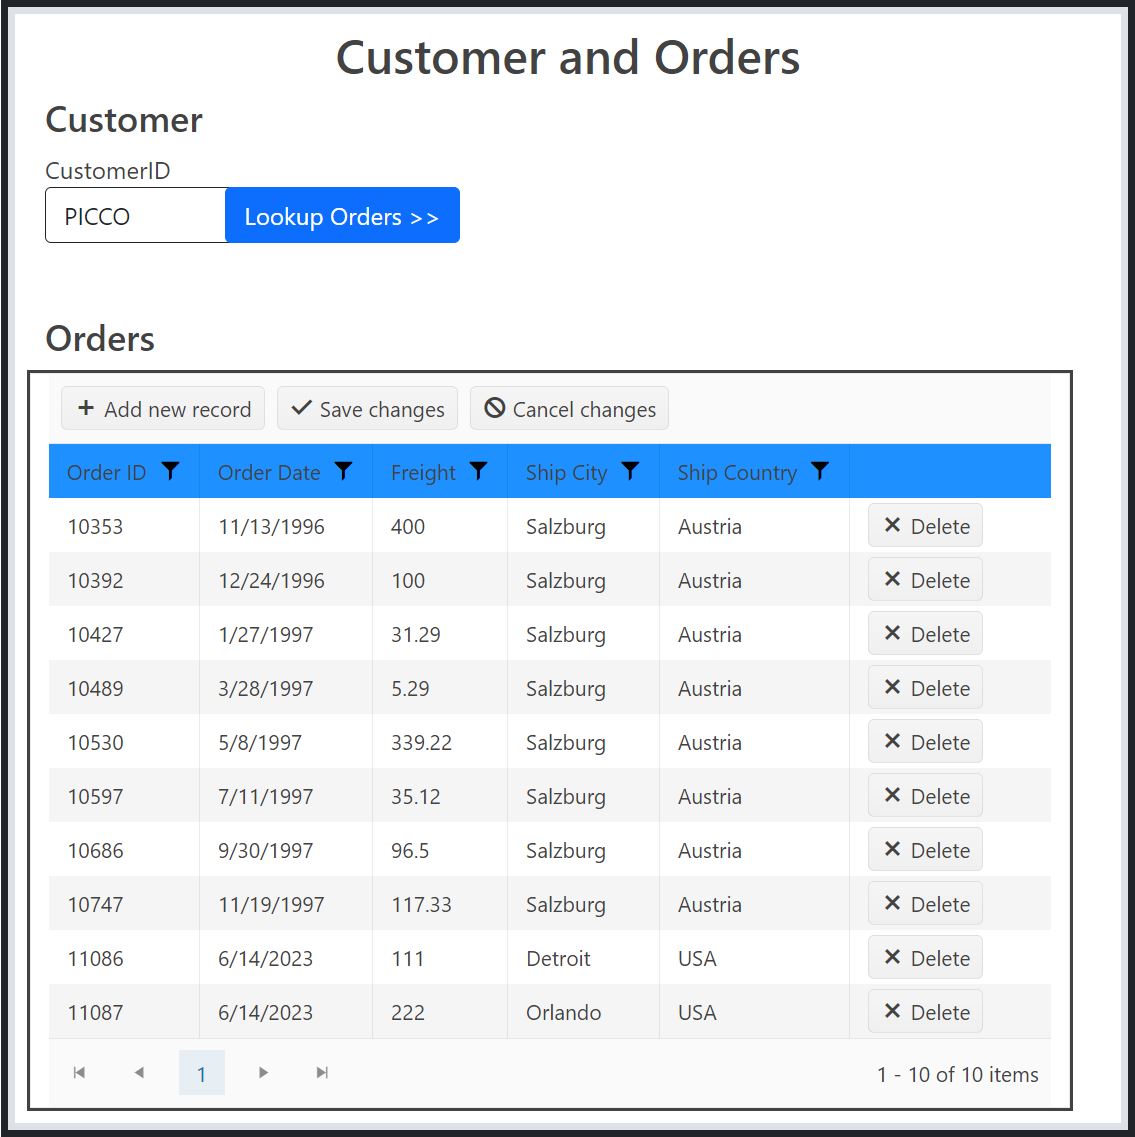Go to the last page of orders
Image resolution: width=1135 pixels, height=1137 pixels.
click(322, 1072)
